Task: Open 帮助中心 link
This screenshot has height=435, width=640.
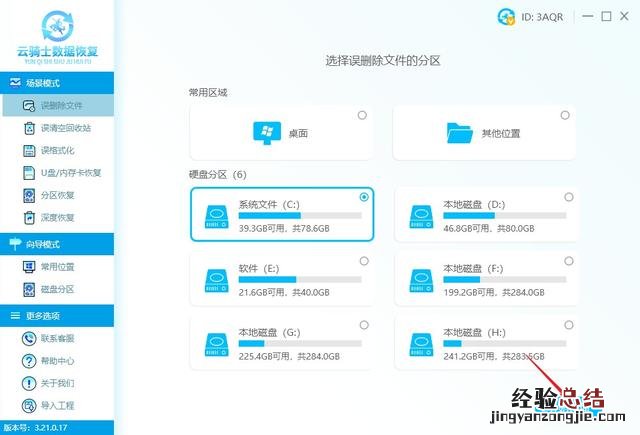Action: pos(58,361)
